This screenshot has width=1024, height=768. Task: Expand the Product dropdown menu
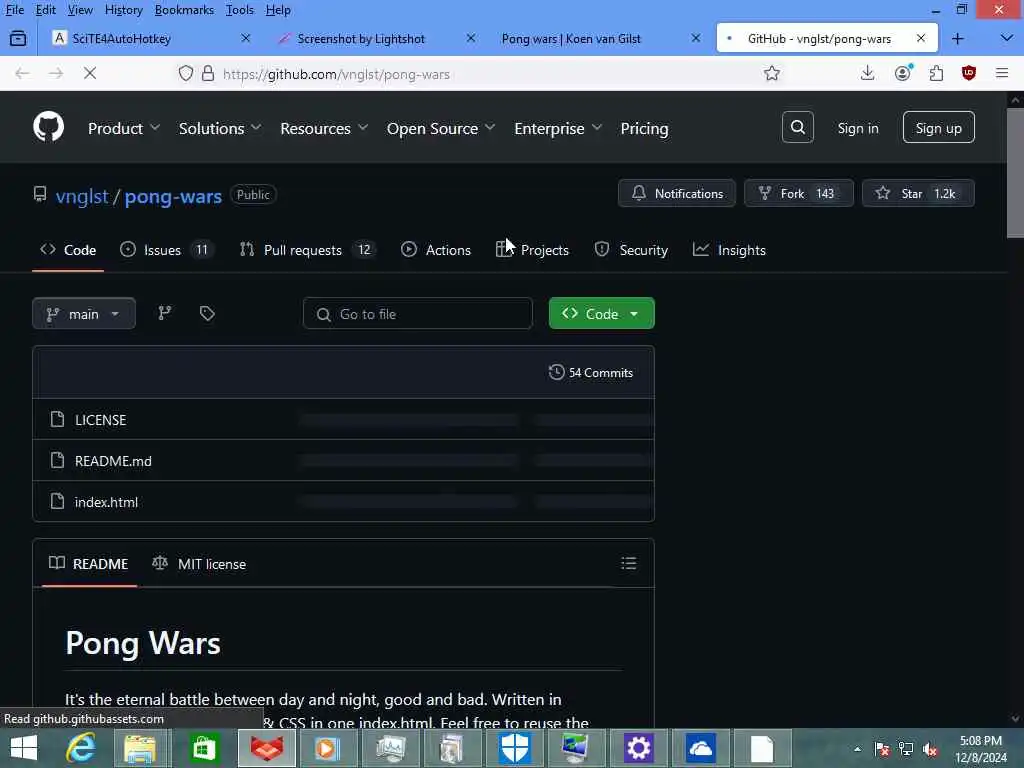click(123, 129)
